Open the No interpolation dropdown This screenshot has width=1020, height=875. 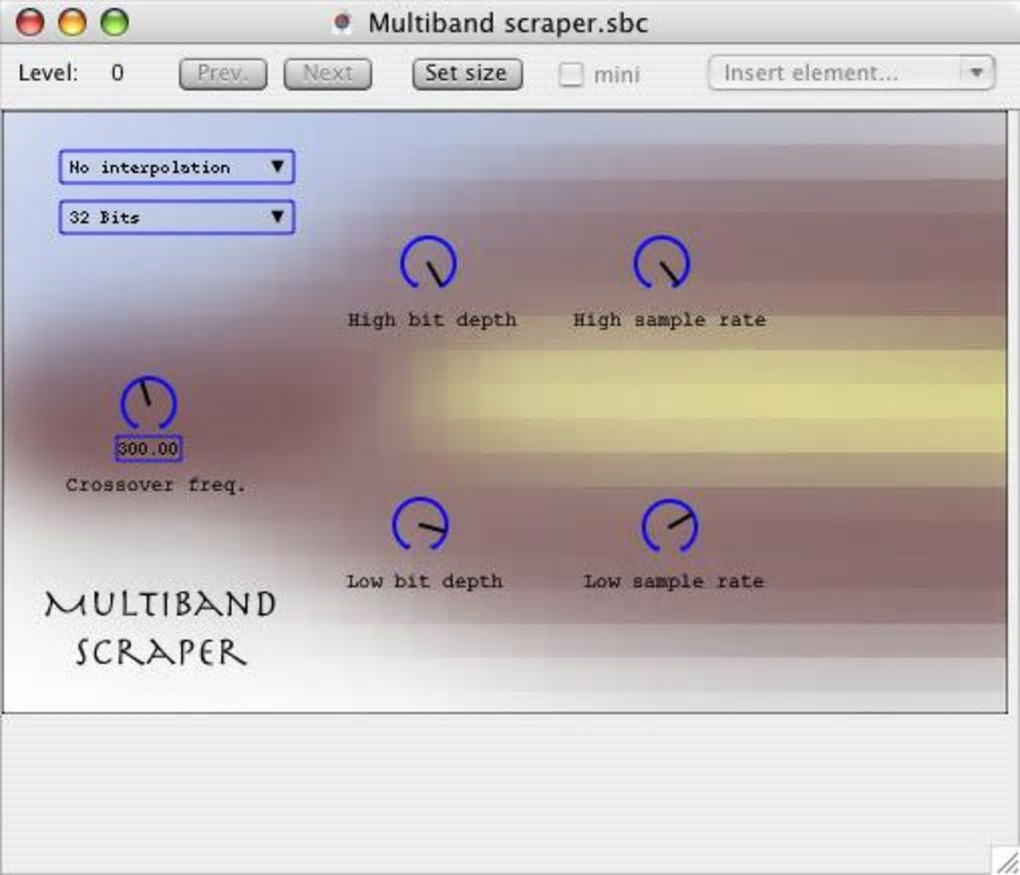click(177, 167)
